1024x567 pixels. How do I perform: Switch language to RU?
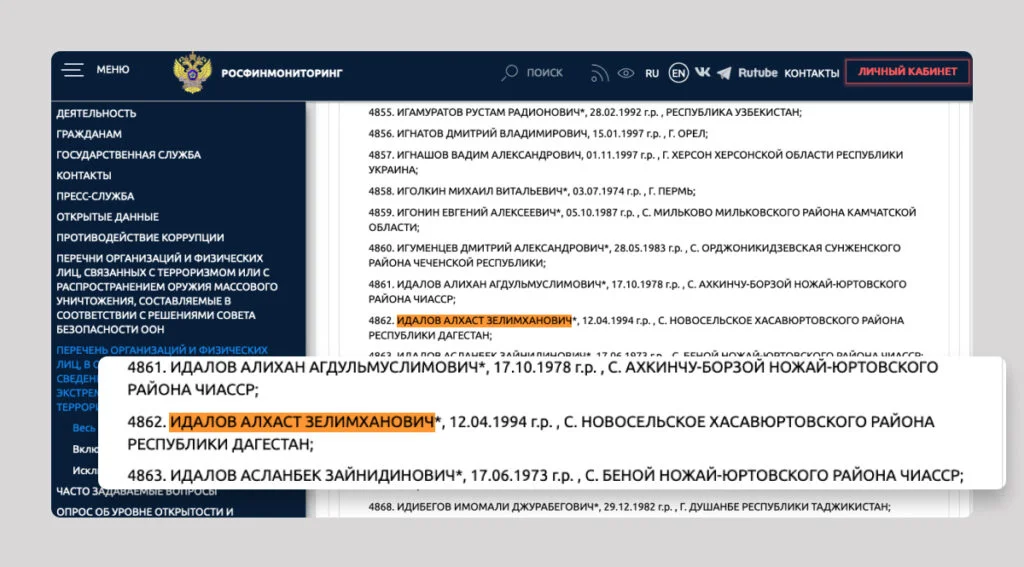(x=652, y=73)
